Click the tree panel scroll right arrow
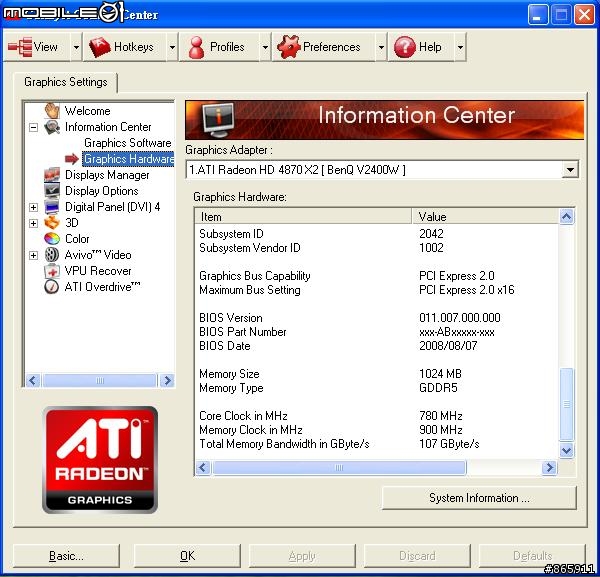The height and width of the screenshot is (577, 600). tap(167, 380)
